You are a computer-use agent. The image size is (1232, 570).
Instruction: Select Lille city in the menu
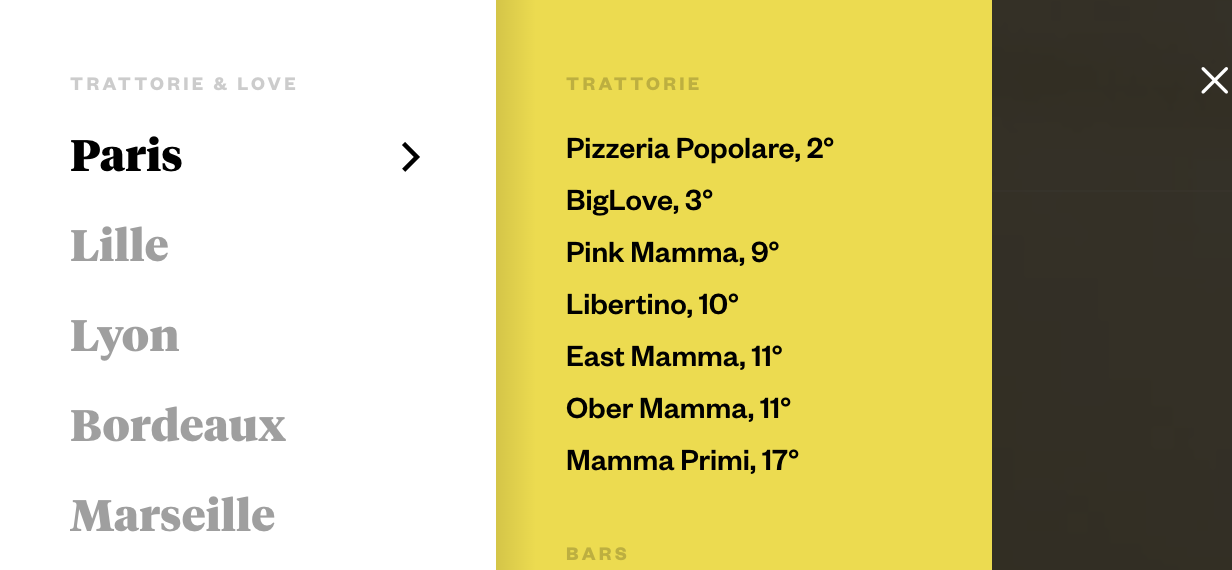click(119, 245)
